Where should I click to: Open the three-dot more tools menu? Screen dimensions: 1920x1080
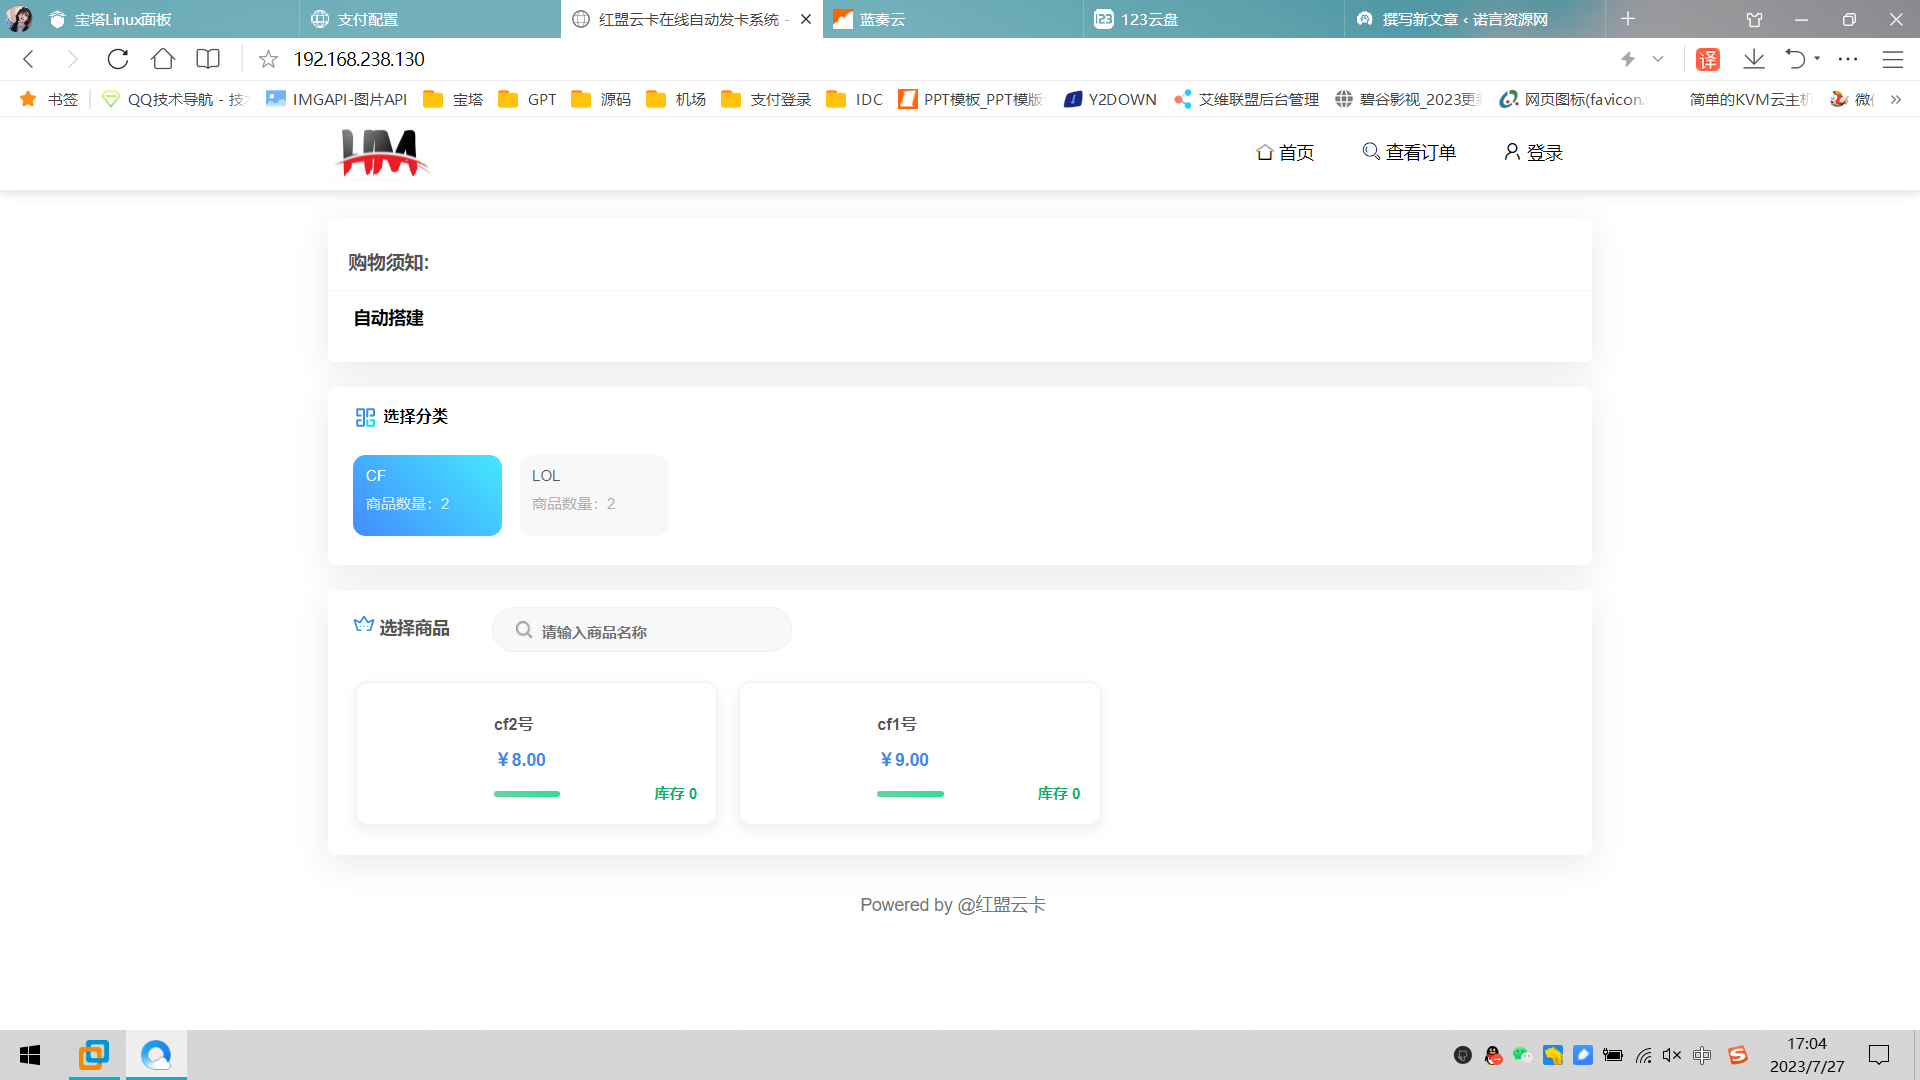point(1848,59)
